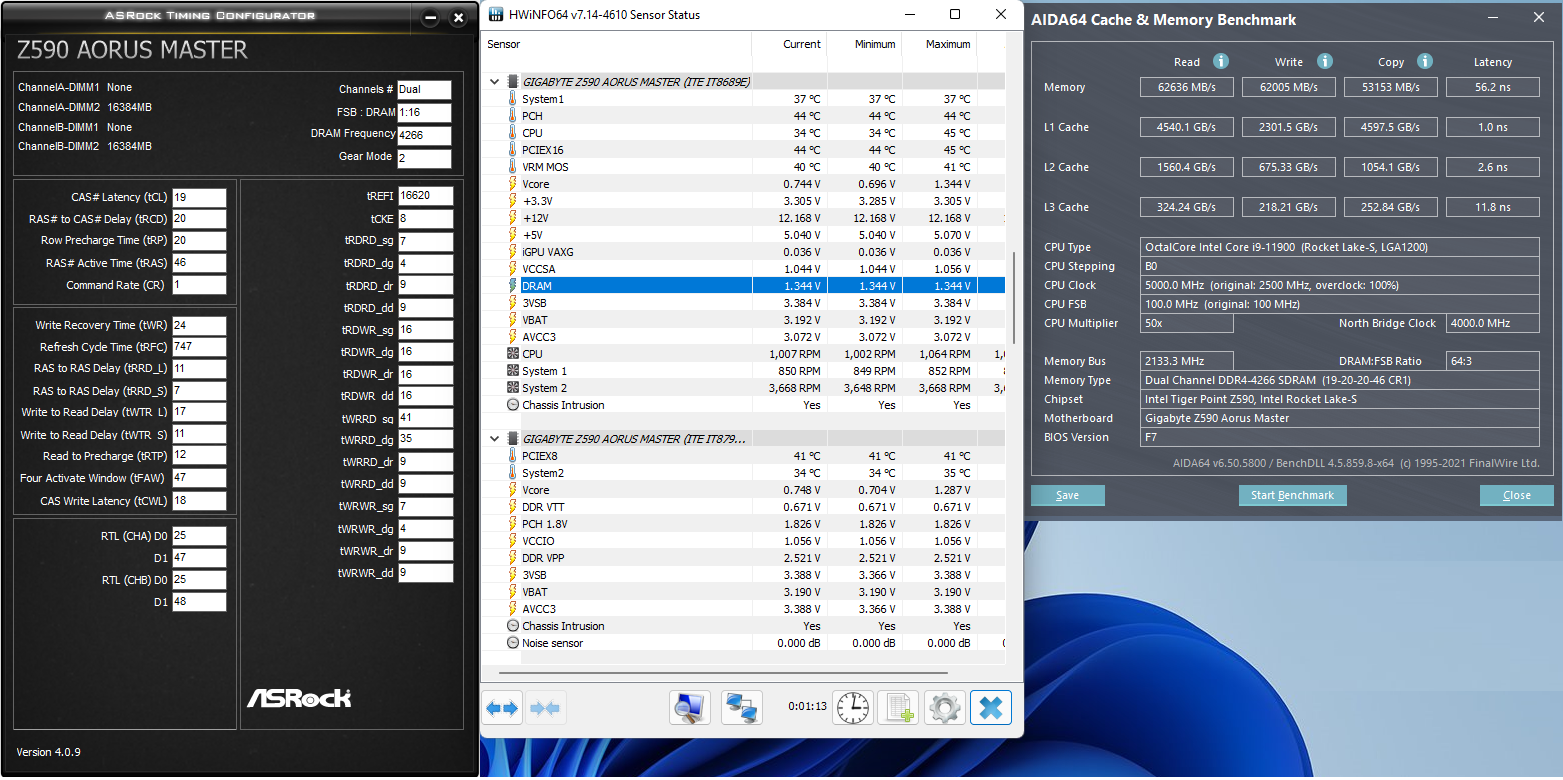
Task: Click lightning icon of iGPU VAXG row
Action: click(x=513, y=252)
